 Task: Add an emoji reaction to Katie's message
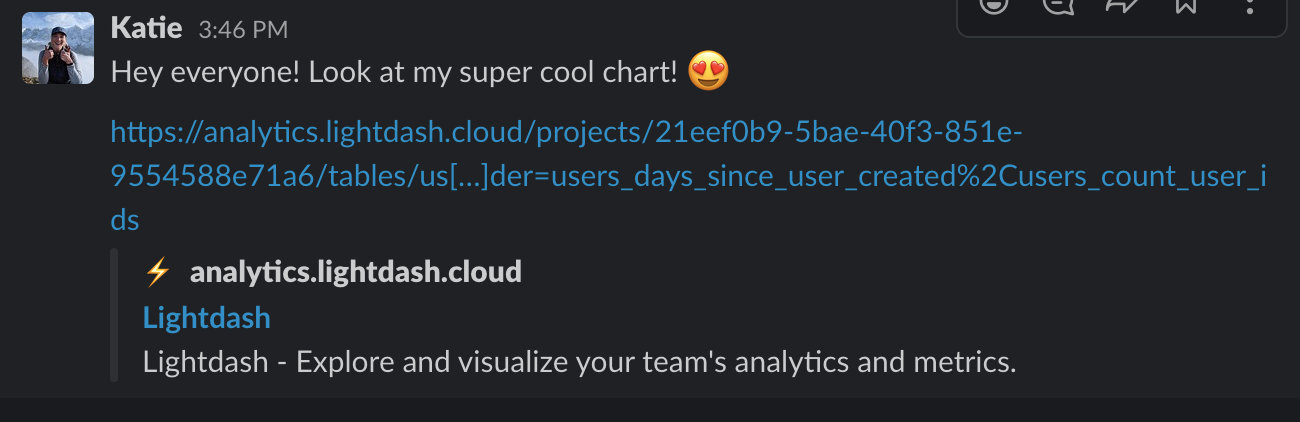pos(994,6)
